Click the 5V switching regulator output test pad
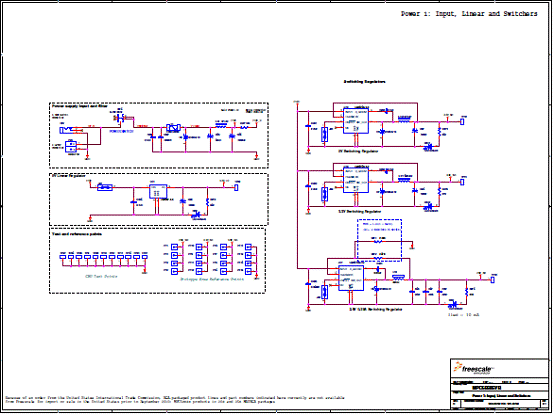The height and width of the screenshot is (415, 554). pos(462,121)
